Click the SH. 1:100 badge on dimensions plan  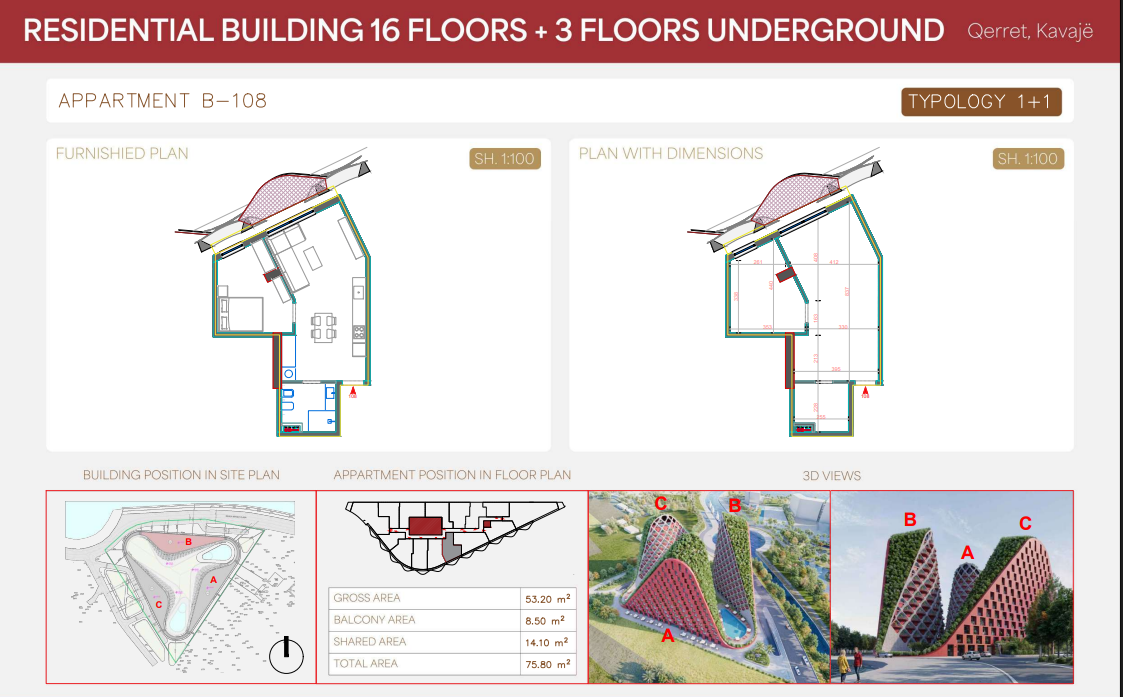(1028, 159)
